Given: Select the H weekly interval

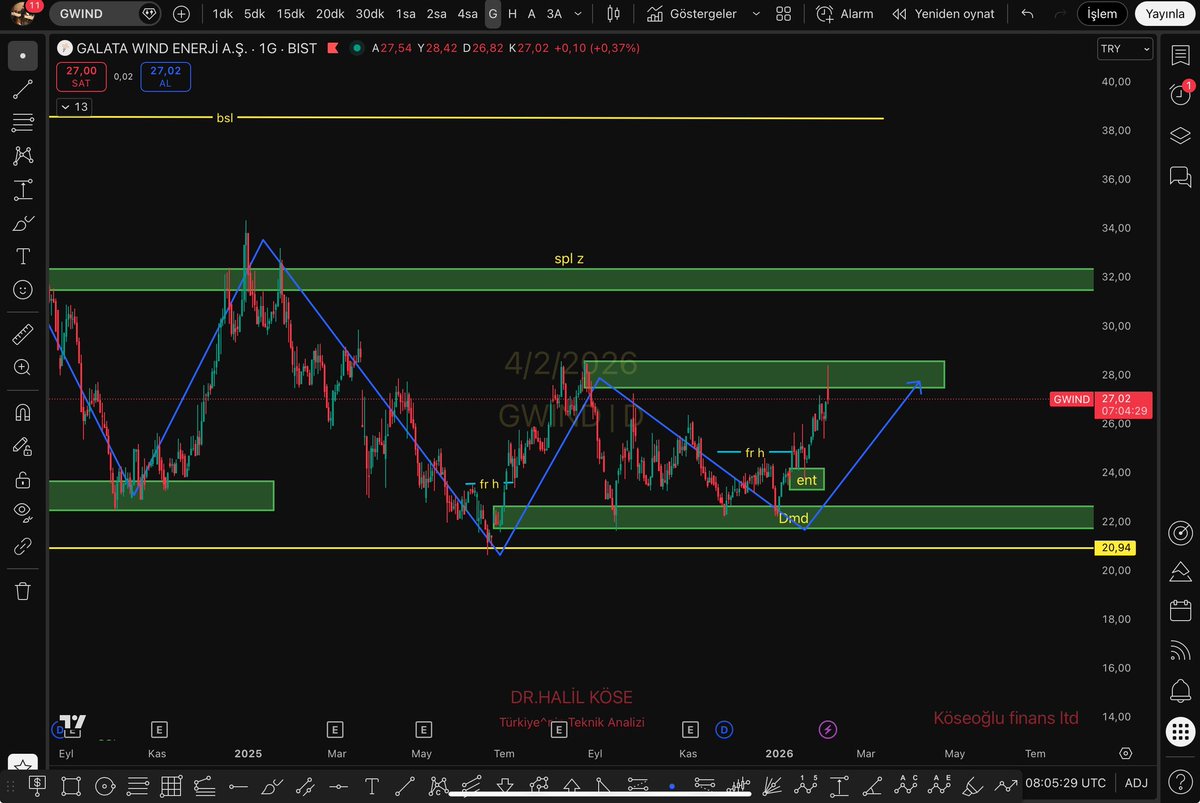Looking at the screenshot, I should coord(513,14).
